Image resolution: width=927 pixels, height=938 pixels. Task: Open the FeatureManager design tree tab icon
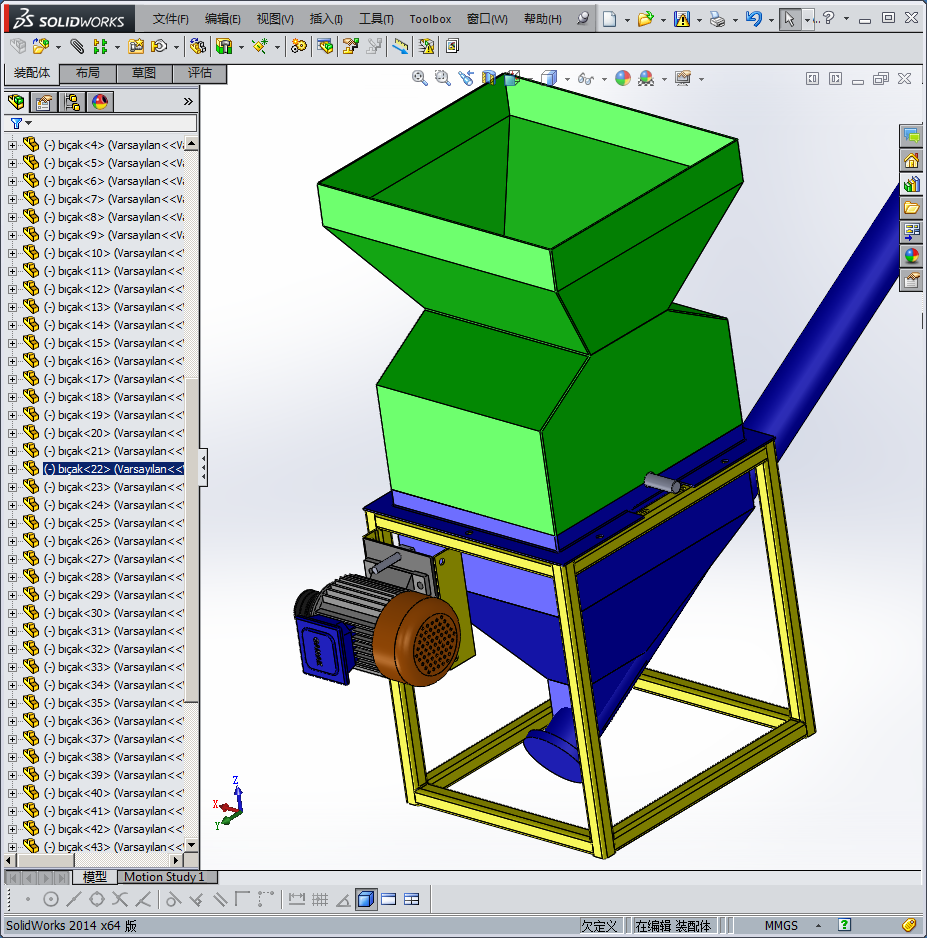[x=17, y=102]
